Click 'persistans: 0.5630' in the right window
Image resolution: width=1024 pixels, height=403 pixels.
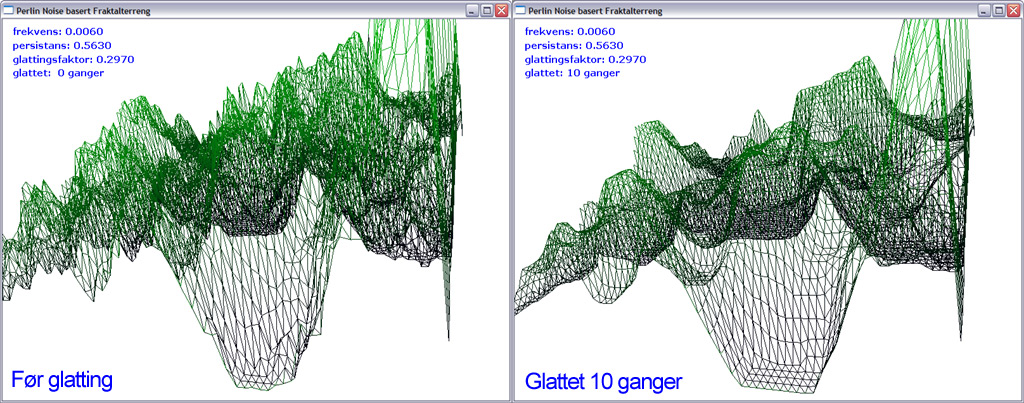[x=574, y=46]
